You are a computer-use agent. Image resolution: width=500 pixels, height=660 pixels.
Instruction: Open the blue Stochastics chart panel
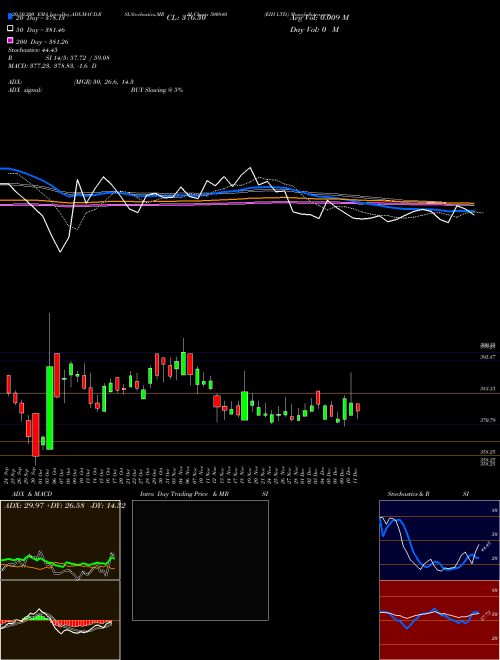coord(439,540)
